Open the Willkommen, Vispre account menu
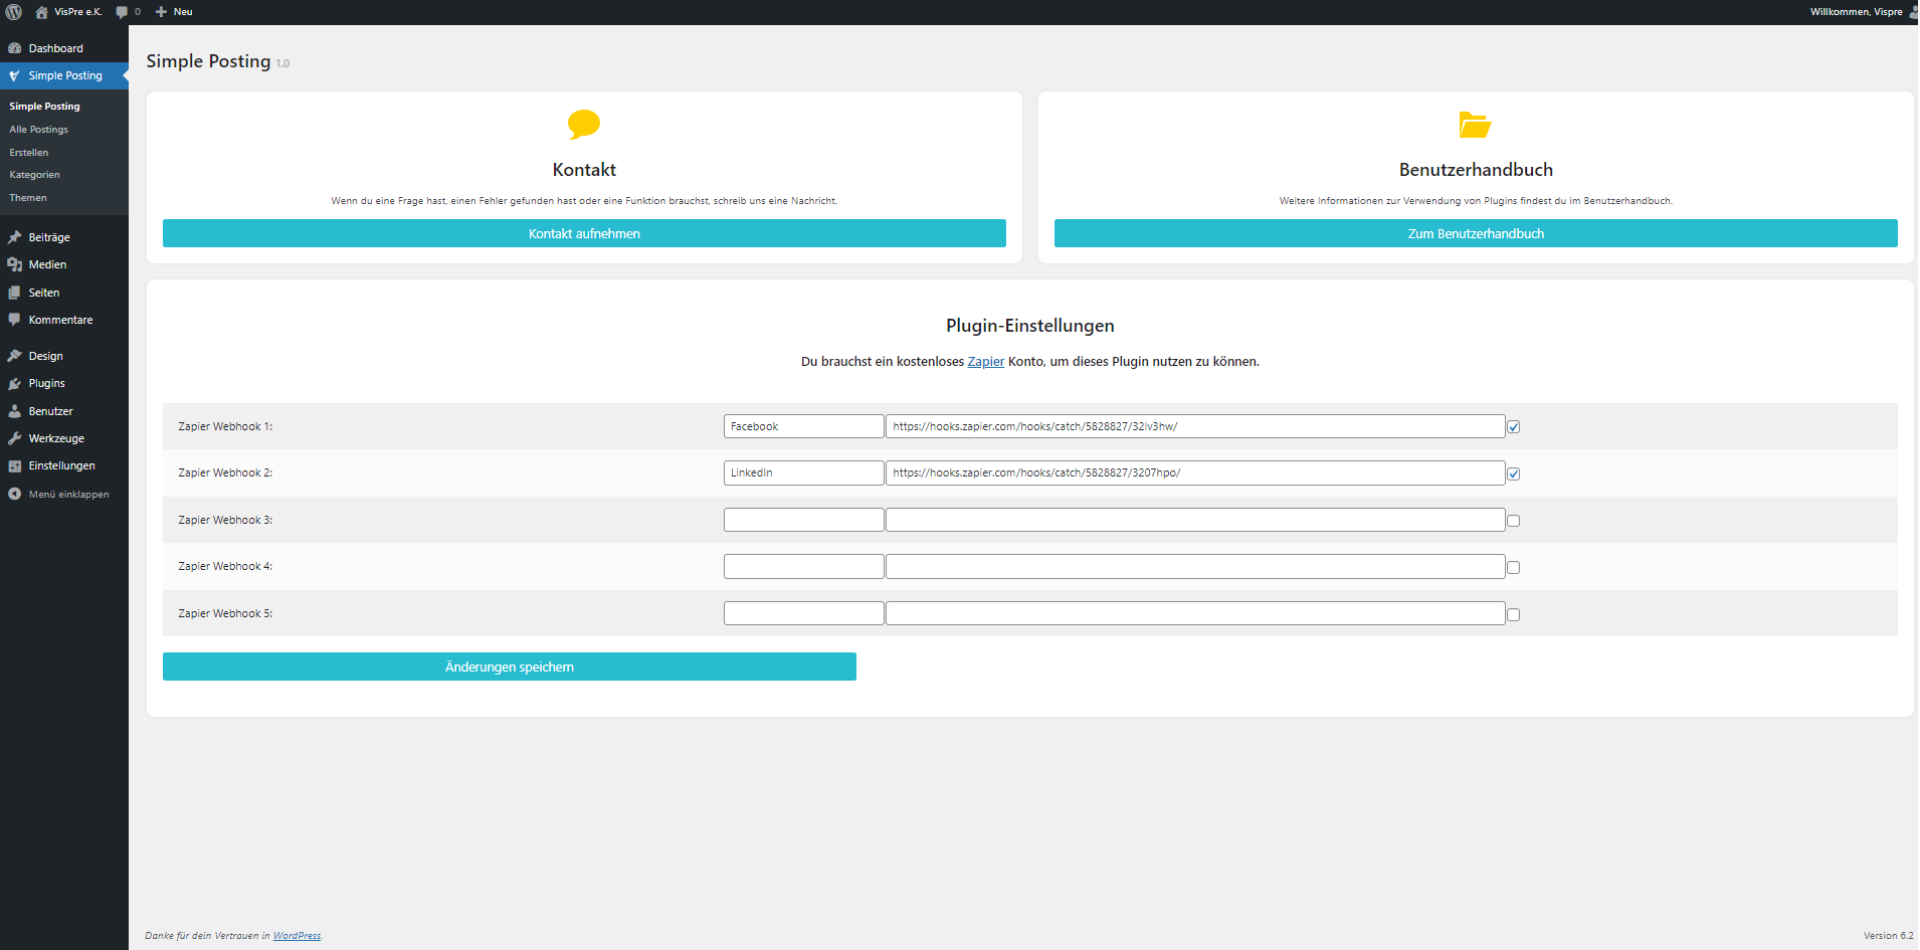 point(1862,12)
